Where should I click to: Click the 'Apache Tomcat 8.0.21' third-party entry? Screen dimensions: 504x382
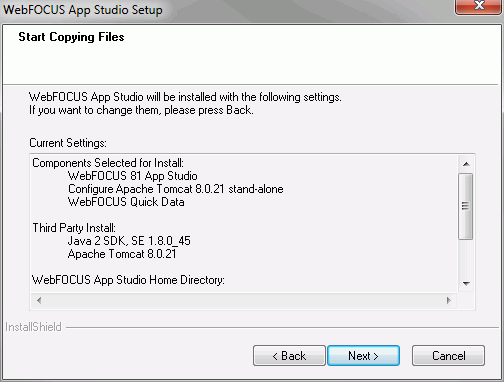122,254
